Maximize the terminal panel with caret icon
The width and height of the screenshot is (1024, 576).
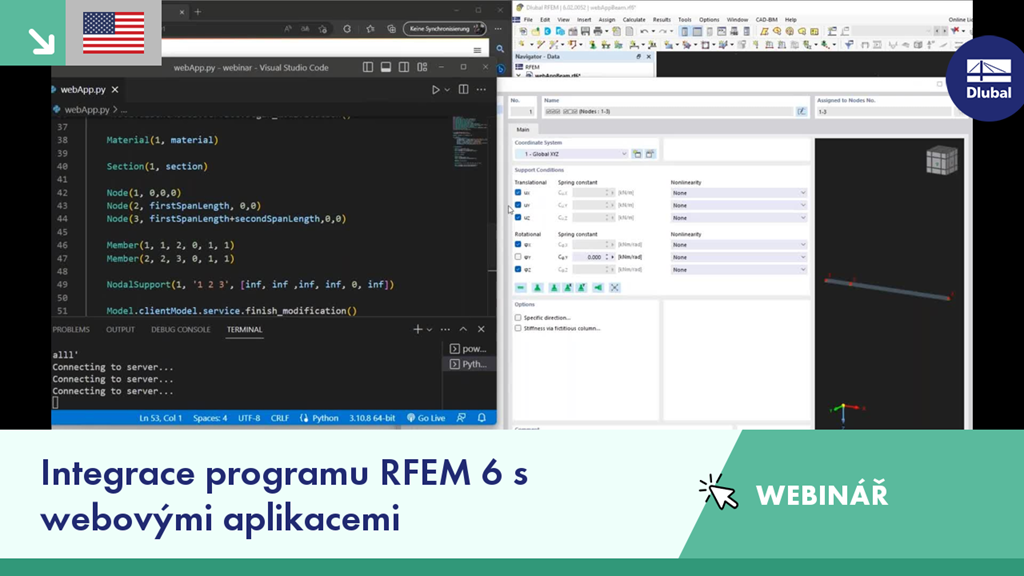point(463,329)
